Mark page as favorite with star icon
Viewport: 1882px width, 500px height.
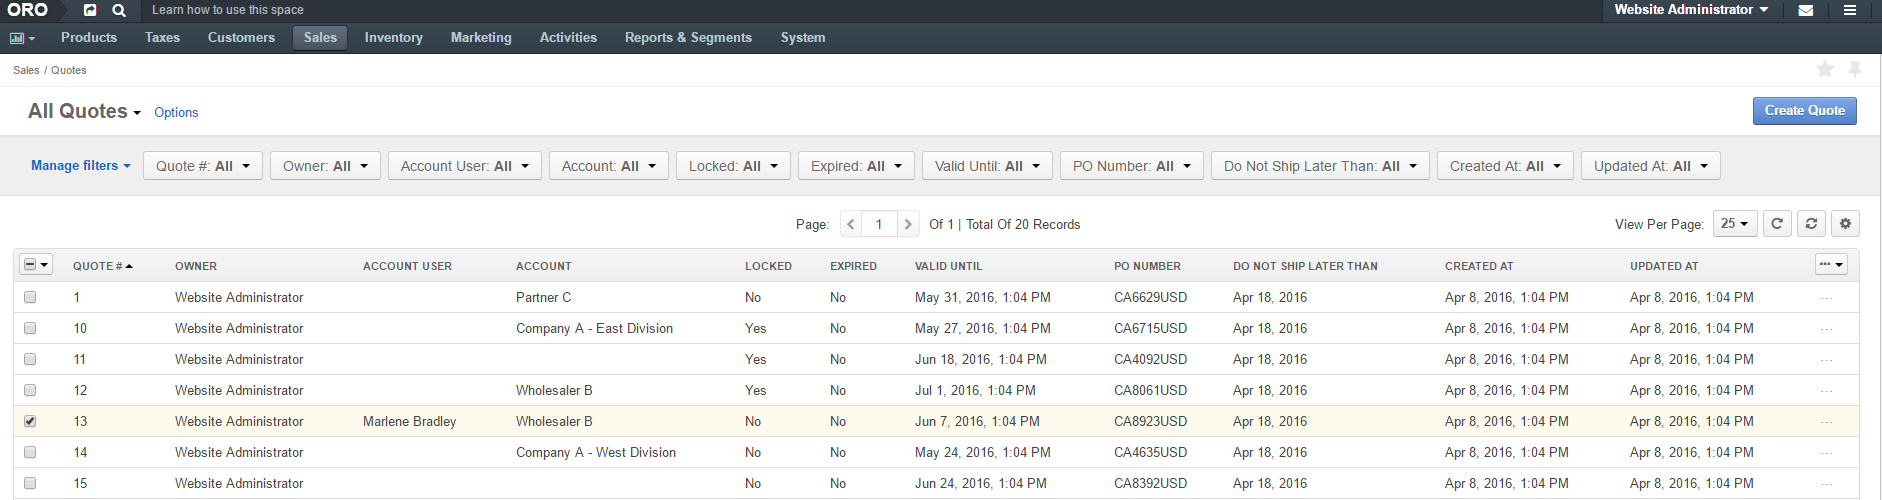pyautogui.click(x=1825, y=69)
